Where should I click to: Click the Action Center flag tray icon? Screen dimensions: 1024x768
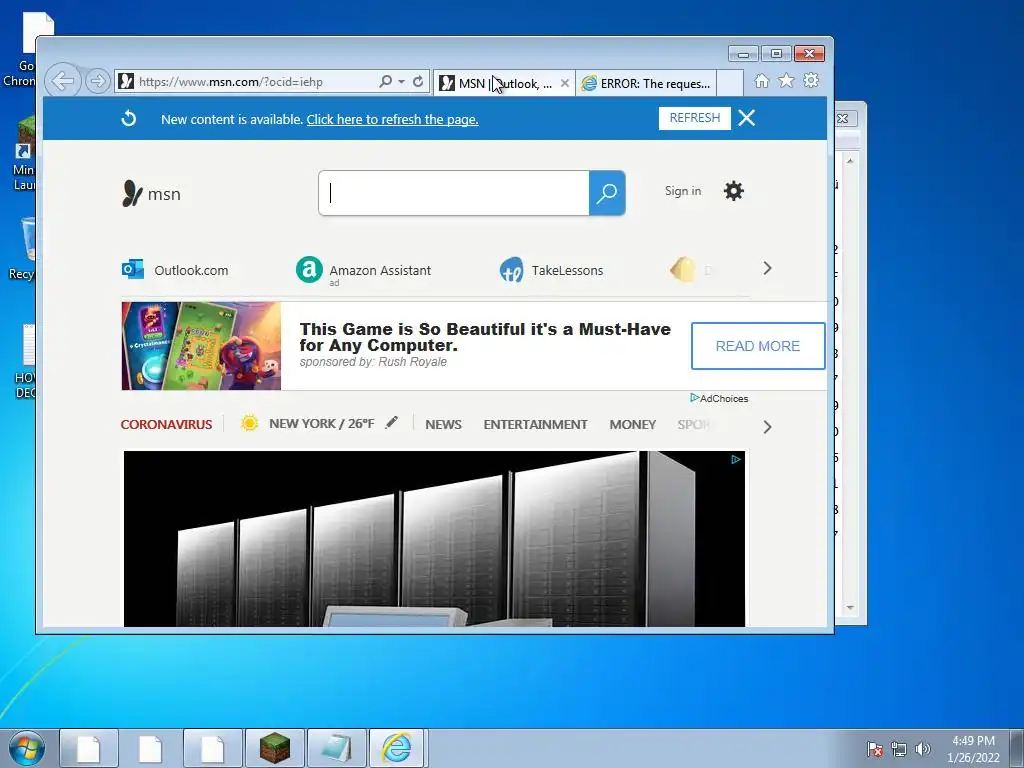pos(875,749)
